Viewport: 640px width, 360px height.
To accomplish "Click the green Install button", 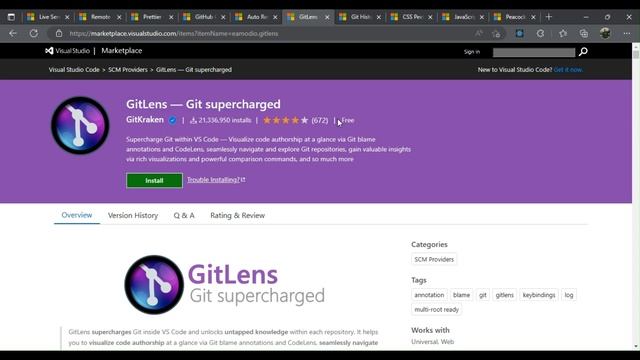I will [x=154, y=180].
